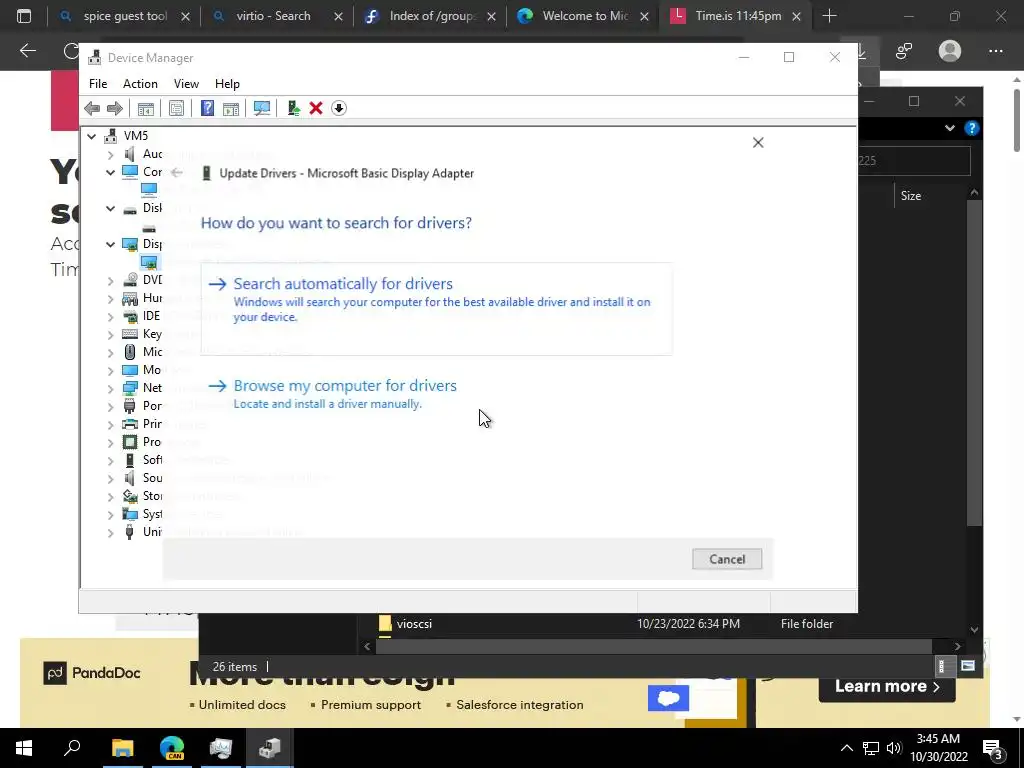This screenshot has width=1024, height=768.
Task: Open the View menu
Action: click(186, 84)
